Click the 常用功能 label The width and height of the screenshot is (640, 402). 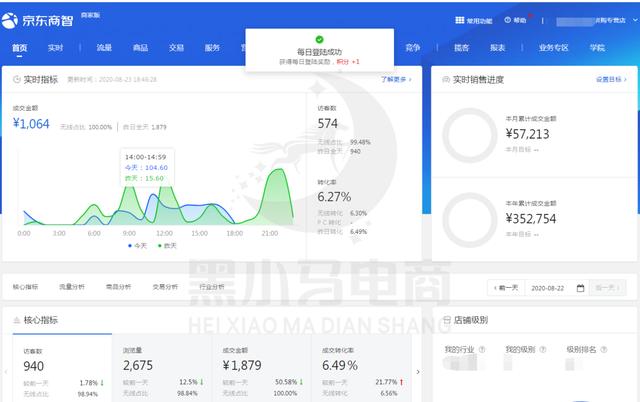(x=480, y=21)
